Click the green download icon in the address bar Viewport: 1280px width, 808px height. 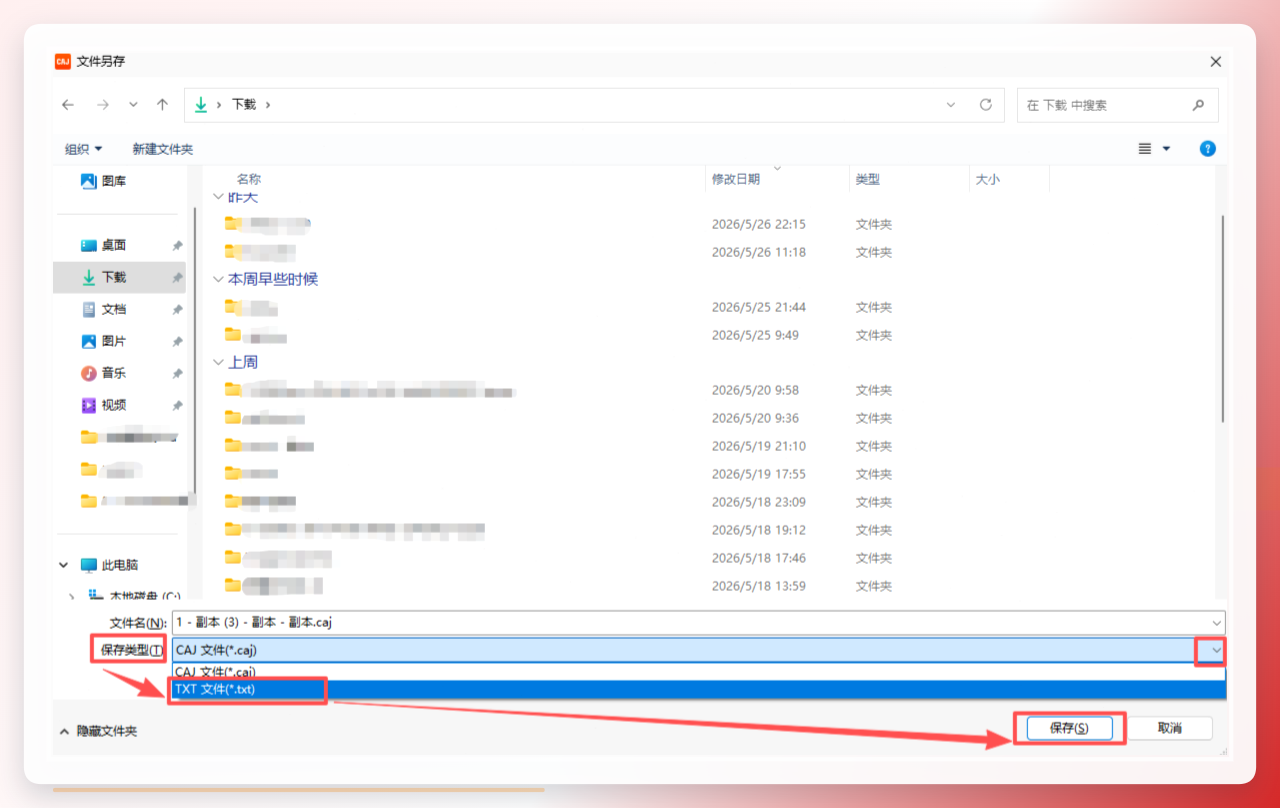coord(201,104)
